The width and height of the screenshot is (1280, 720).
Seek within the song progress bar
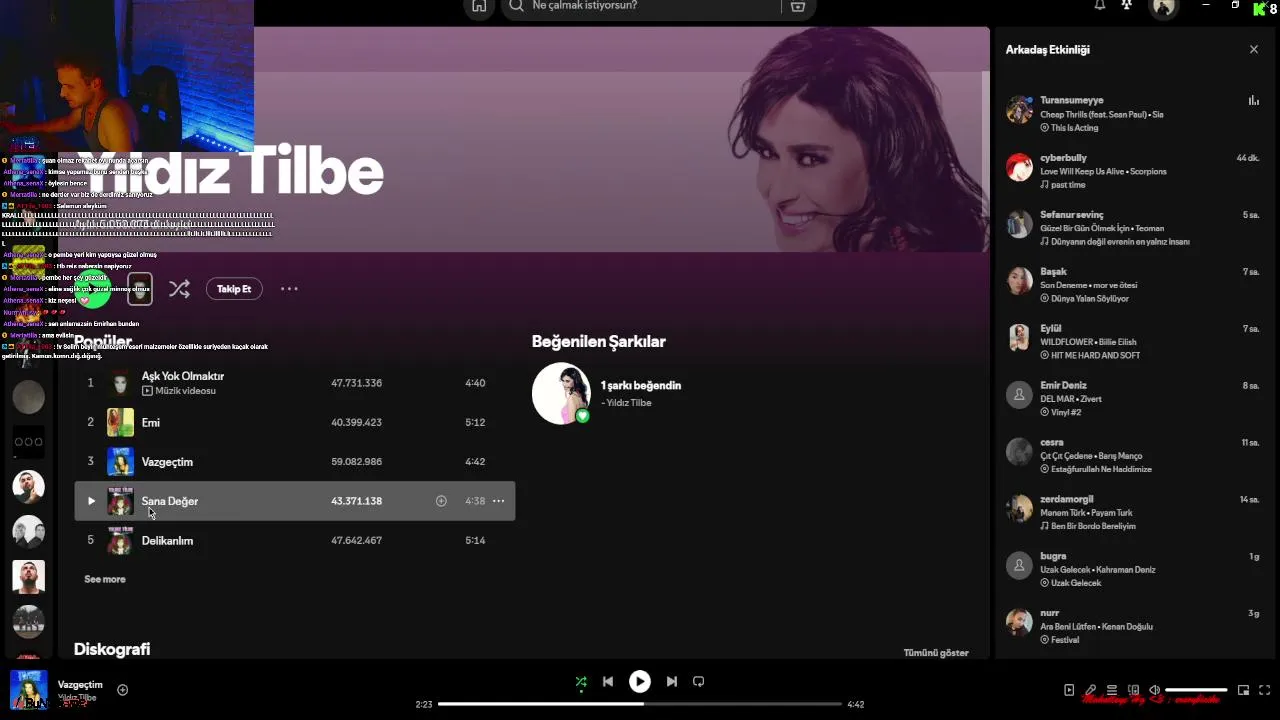pyautogui.click(x=640, y=704)
